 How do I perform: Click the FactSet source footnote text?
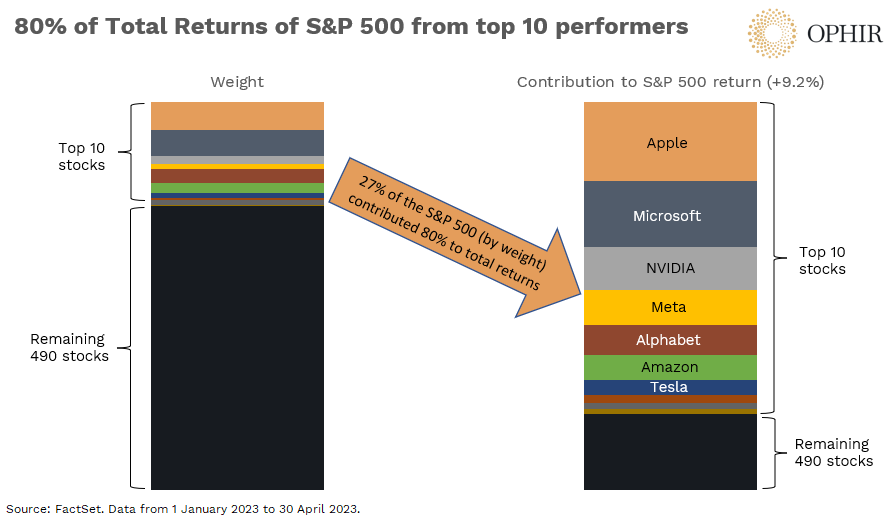pyautogui.click(x=182, y=508)
